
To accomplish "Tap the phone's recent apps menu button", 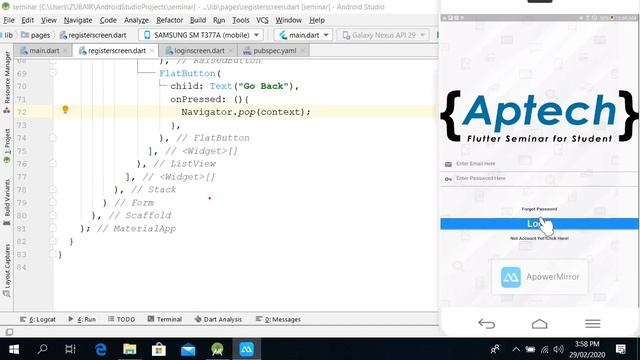I will [x=592, y=324].
